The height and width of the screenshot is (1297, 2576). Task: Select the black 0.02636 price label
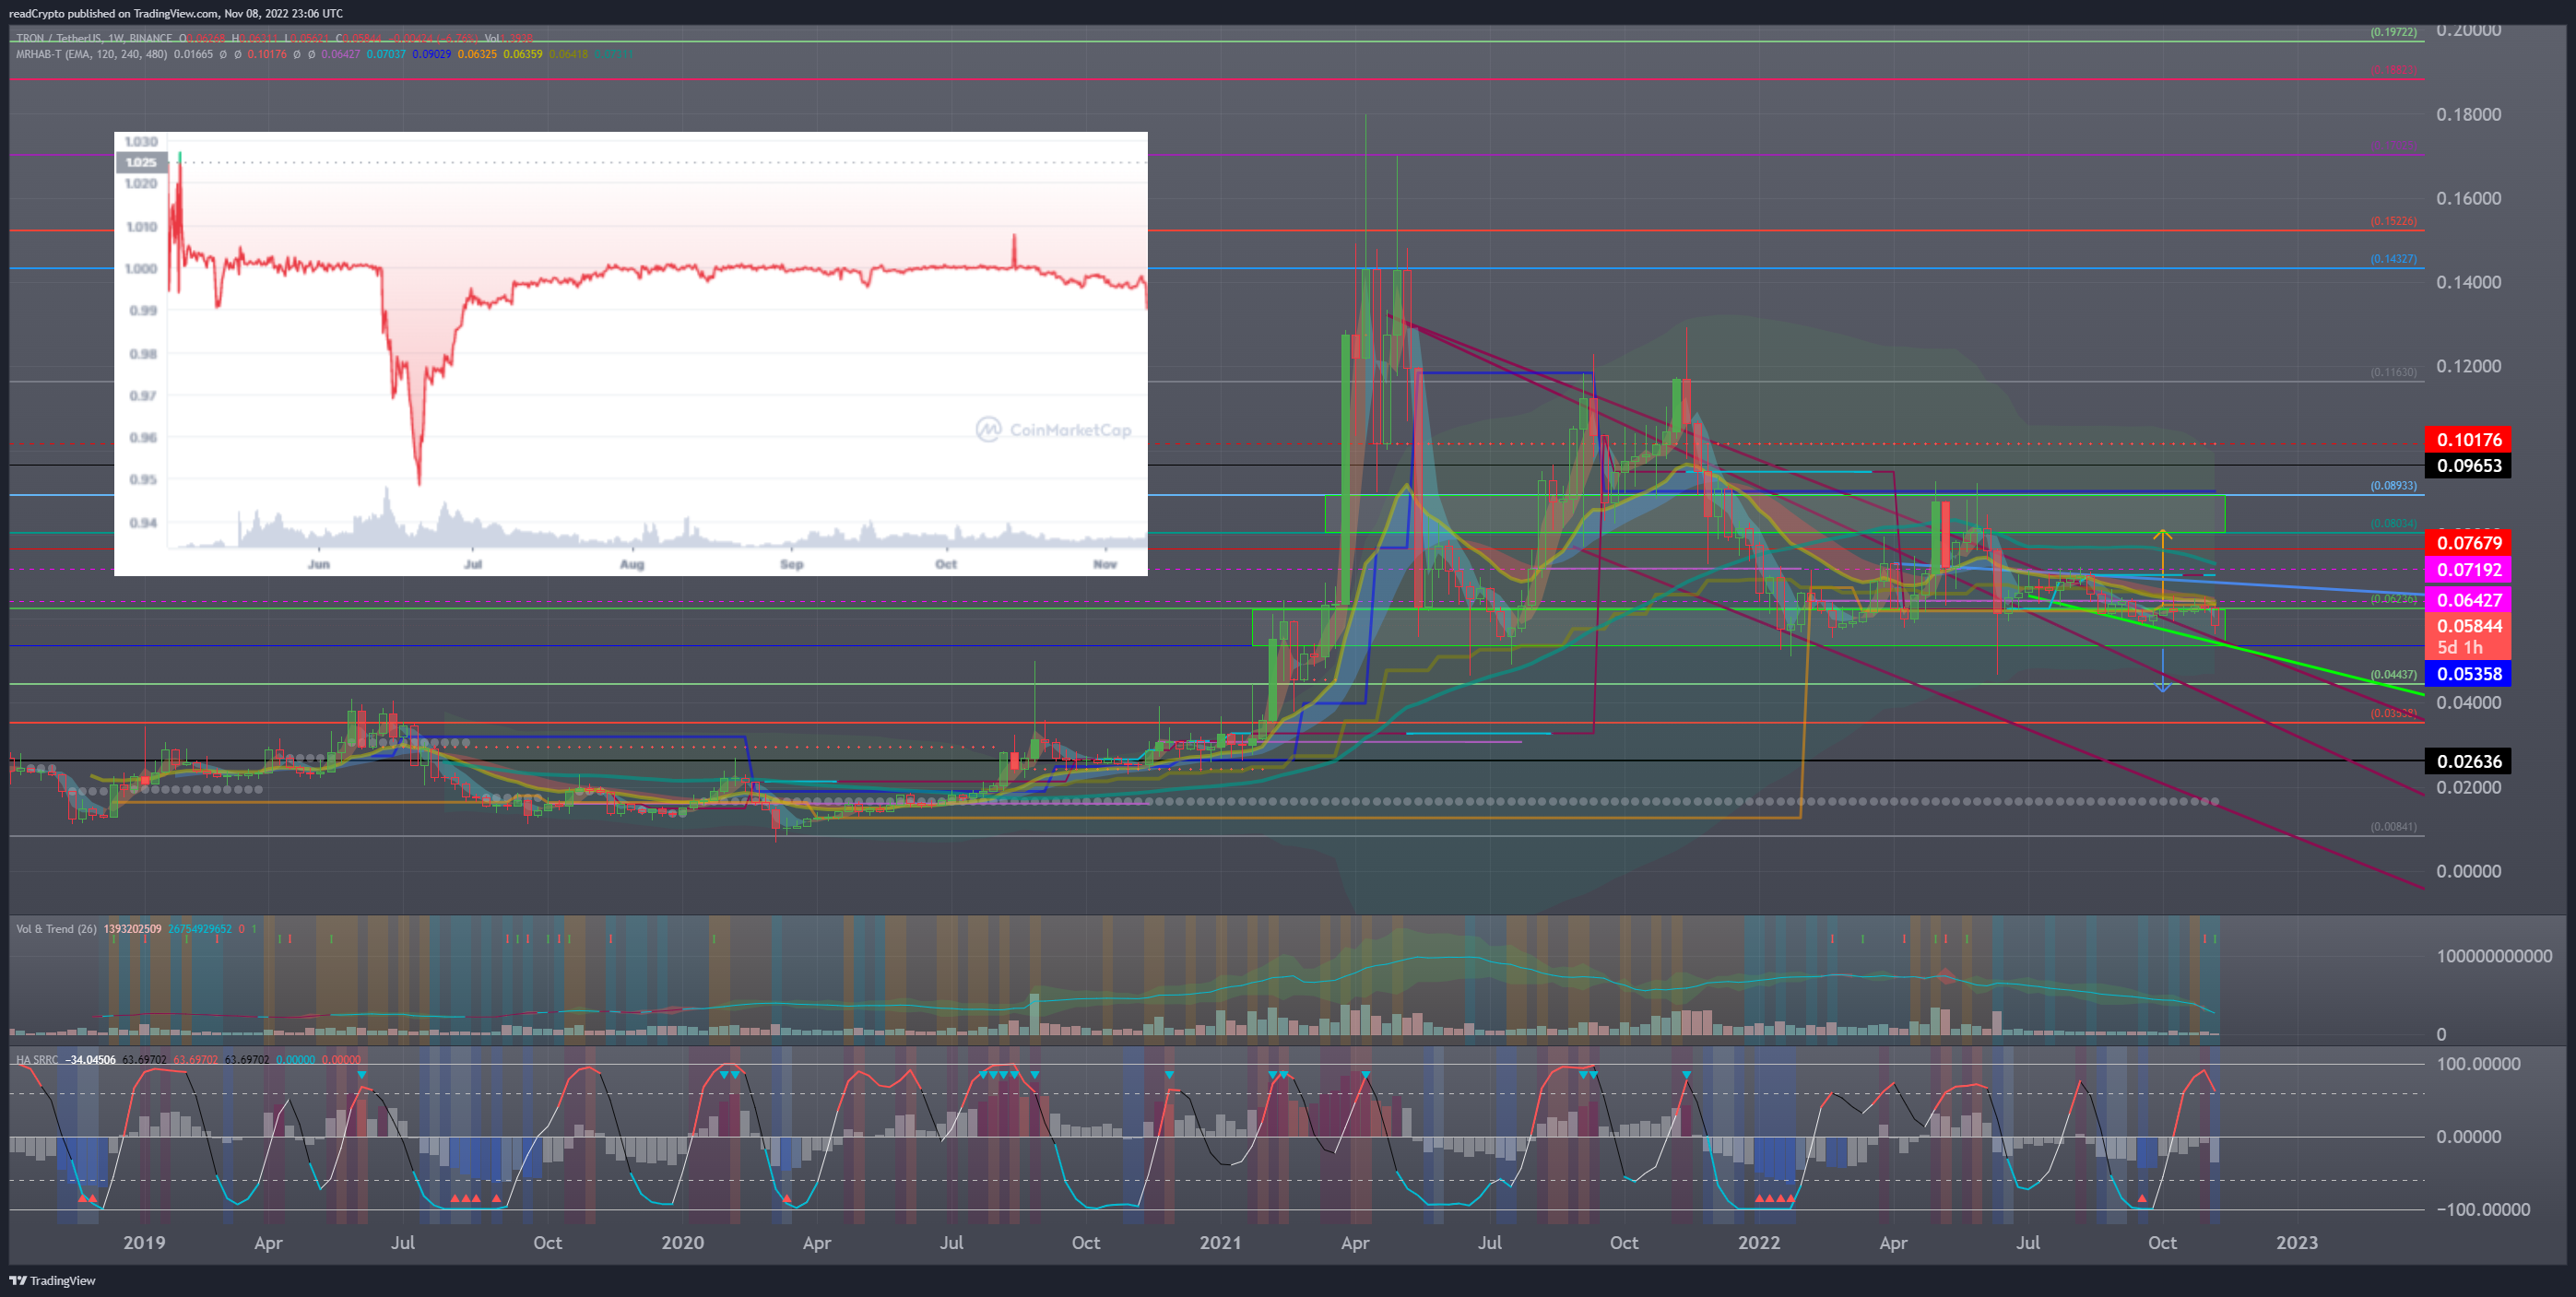point(2468,761)
